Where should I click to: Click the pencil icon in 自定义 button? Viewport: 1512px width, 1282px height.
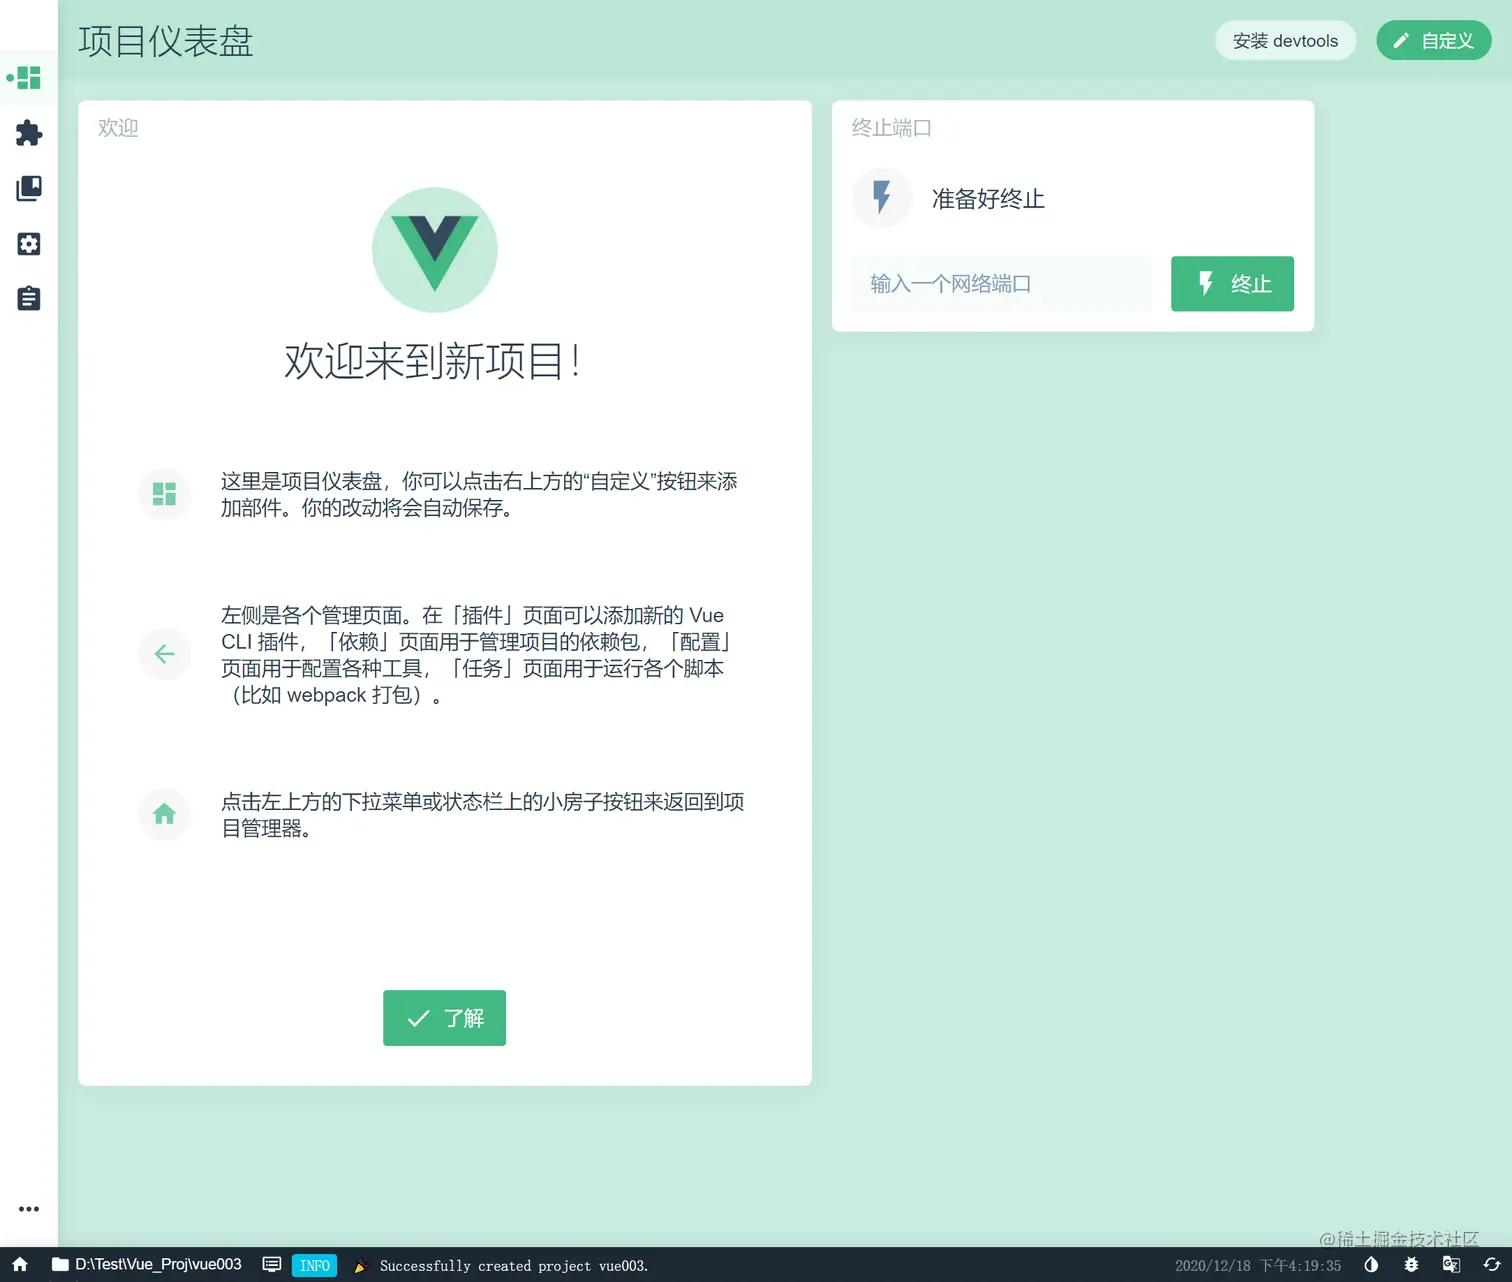coord(1401,41)
